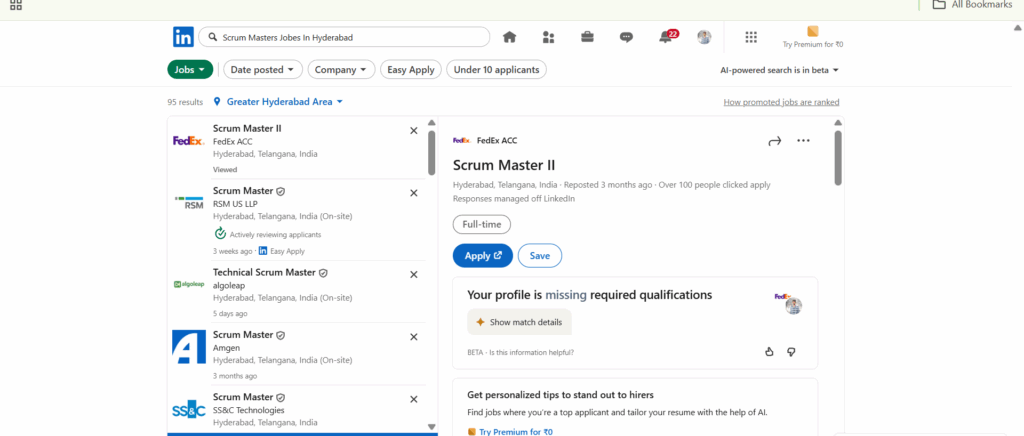Click the page scroll up arrow

tap(1017, 27)
